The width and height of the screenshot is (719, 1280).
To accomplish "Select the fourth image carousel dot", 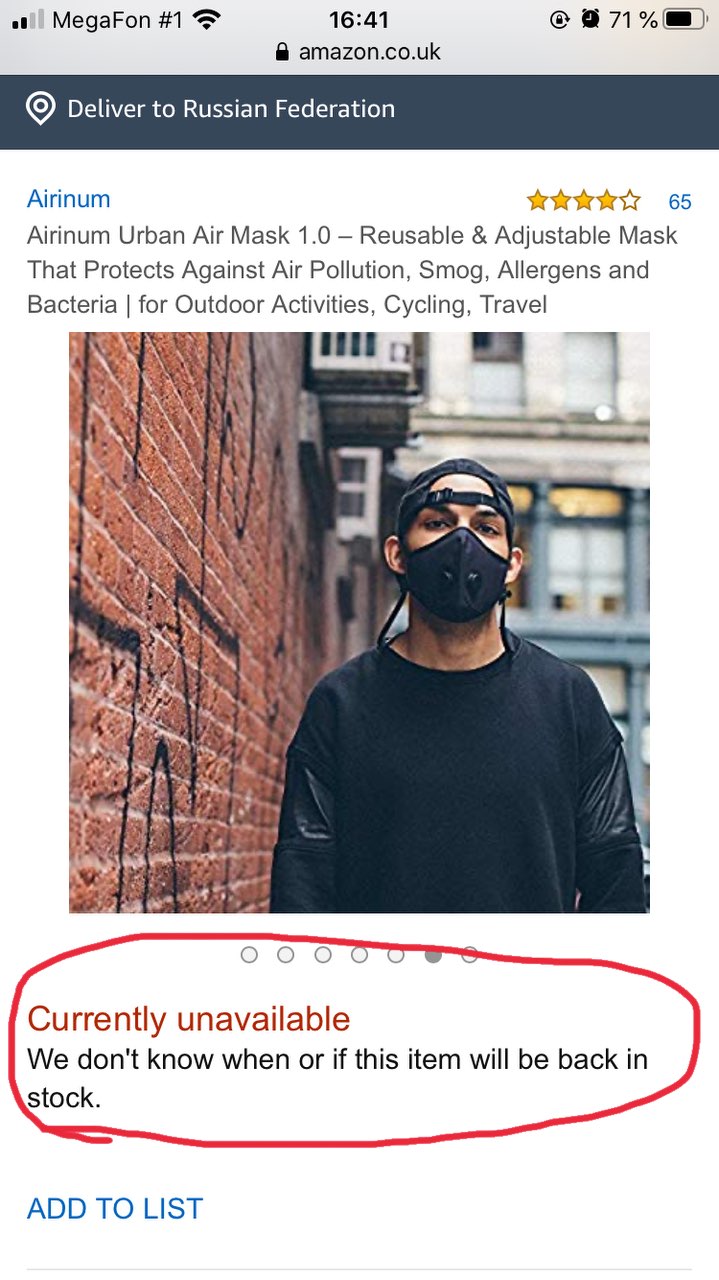I will [360, 955].
